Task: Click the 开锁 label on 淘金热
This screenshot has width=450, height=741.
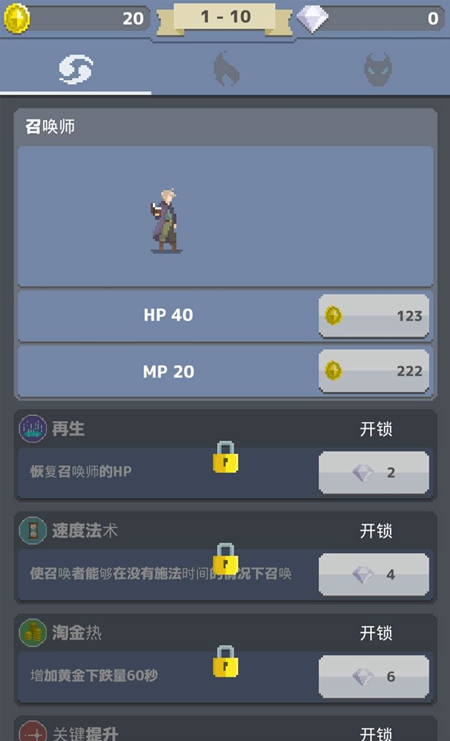Action: 376,633
